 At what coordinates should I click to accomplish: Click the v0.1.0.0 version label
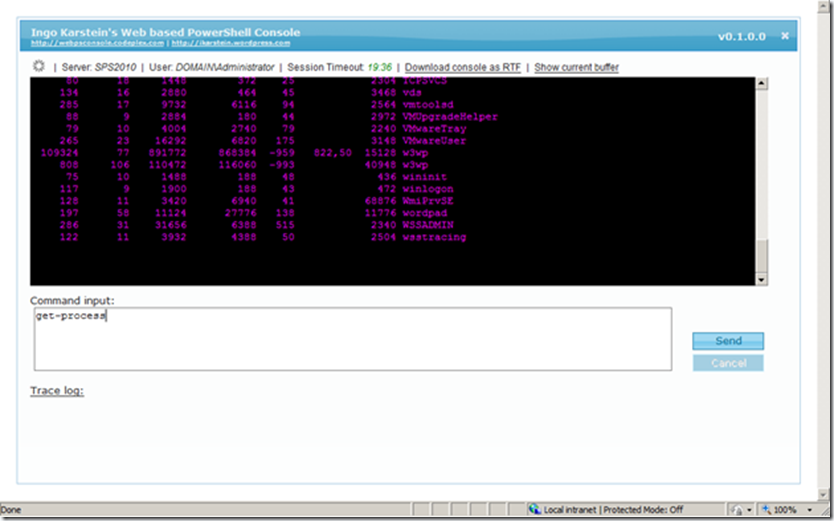tap(741, 37)
